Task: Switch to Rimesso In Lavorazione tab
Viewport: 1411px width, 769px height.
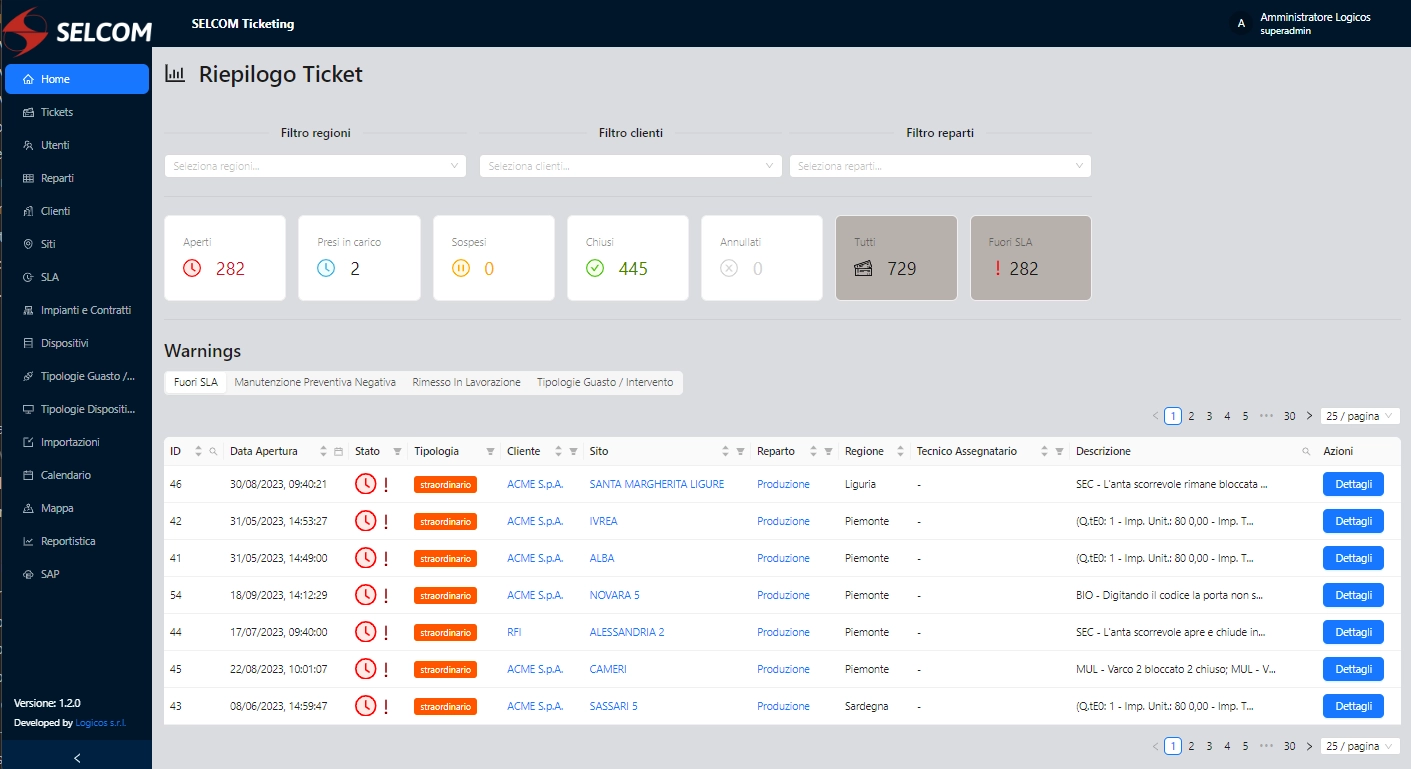Action: tap(466, 382)
